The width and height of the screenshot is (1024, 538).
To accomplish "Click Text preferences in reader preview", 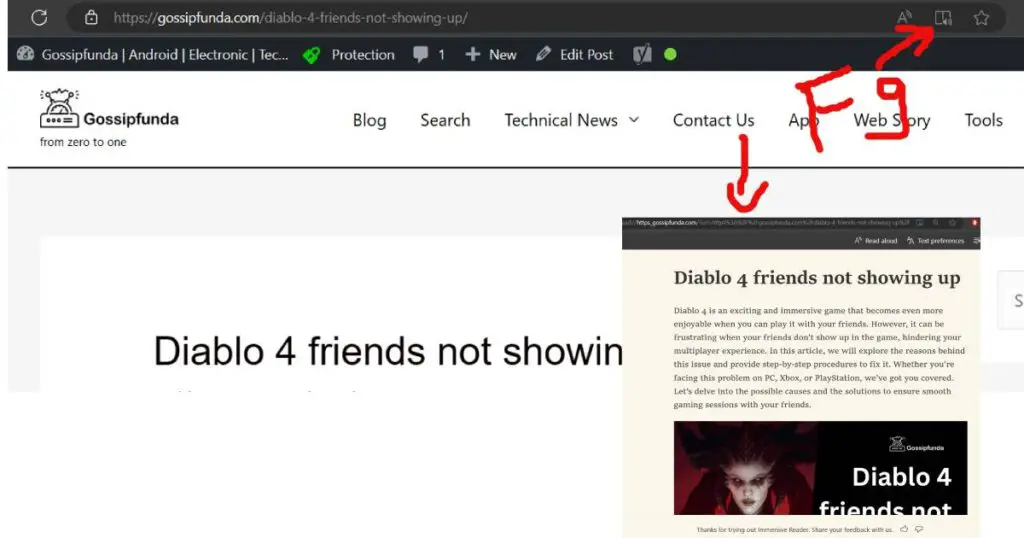I will [935, 241].
